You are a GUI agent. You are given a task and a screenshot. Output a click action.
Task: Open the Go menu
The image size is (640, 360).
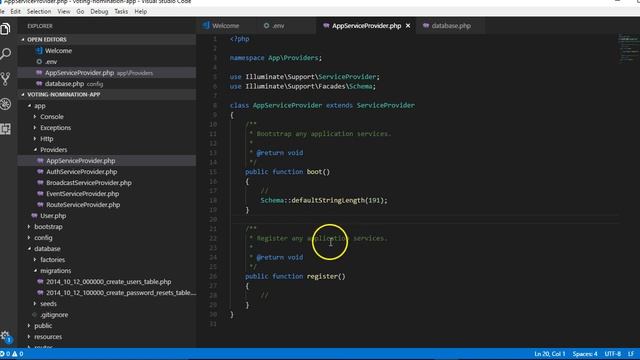point(80,11)
